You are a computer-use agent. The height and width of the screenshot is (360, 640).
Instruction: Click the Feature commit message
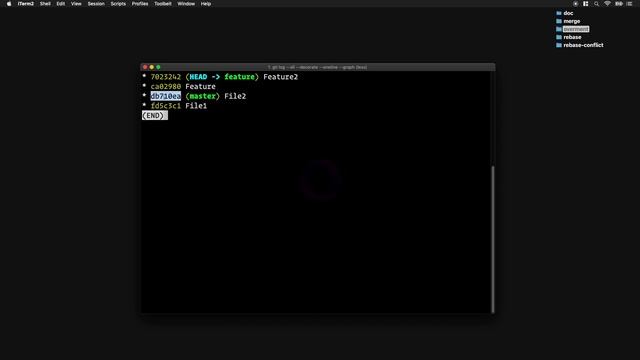[200, 87]
